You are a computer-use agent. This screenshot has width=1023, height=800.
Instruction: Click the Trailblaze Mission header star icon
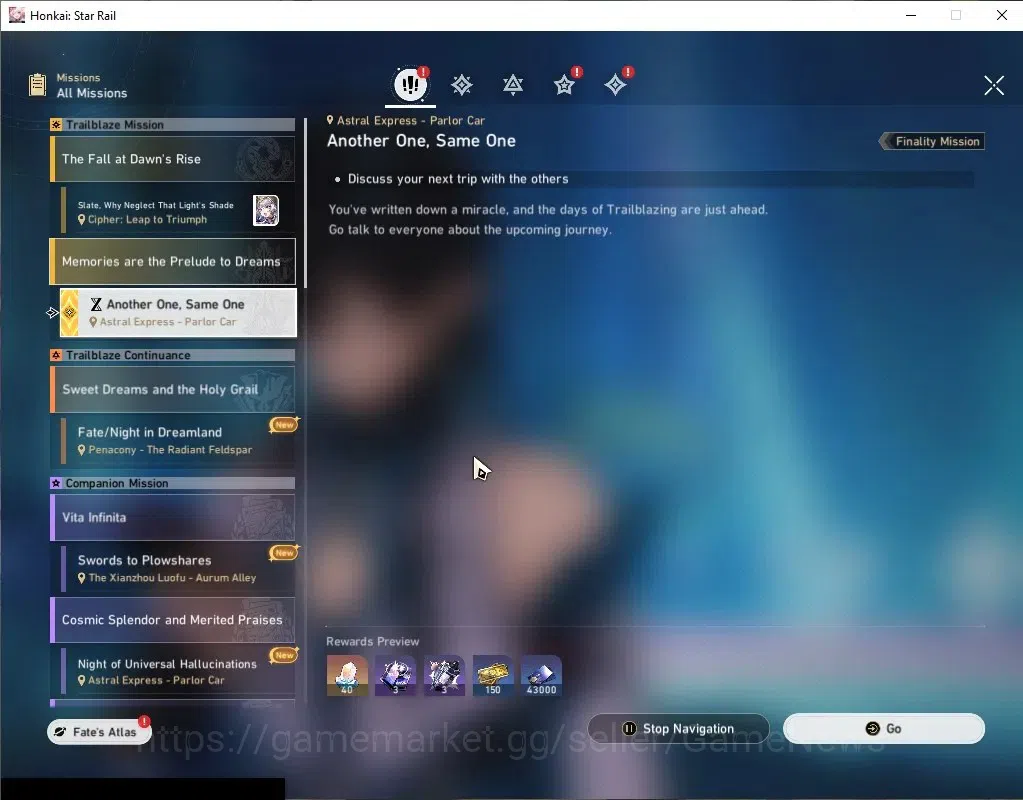(56, 125)
